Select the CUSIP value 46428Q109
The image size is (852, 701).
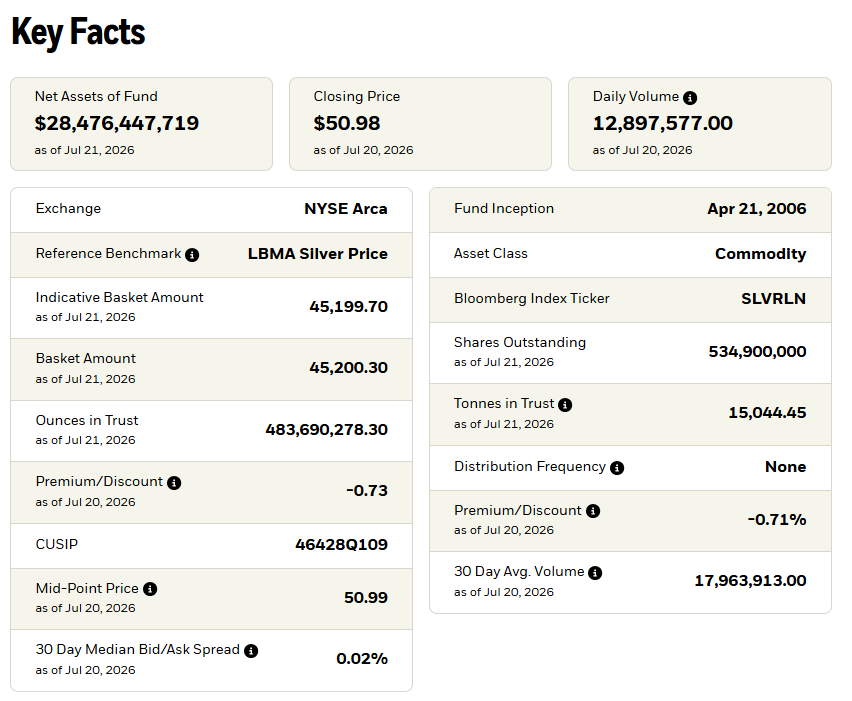pos(341,545)
